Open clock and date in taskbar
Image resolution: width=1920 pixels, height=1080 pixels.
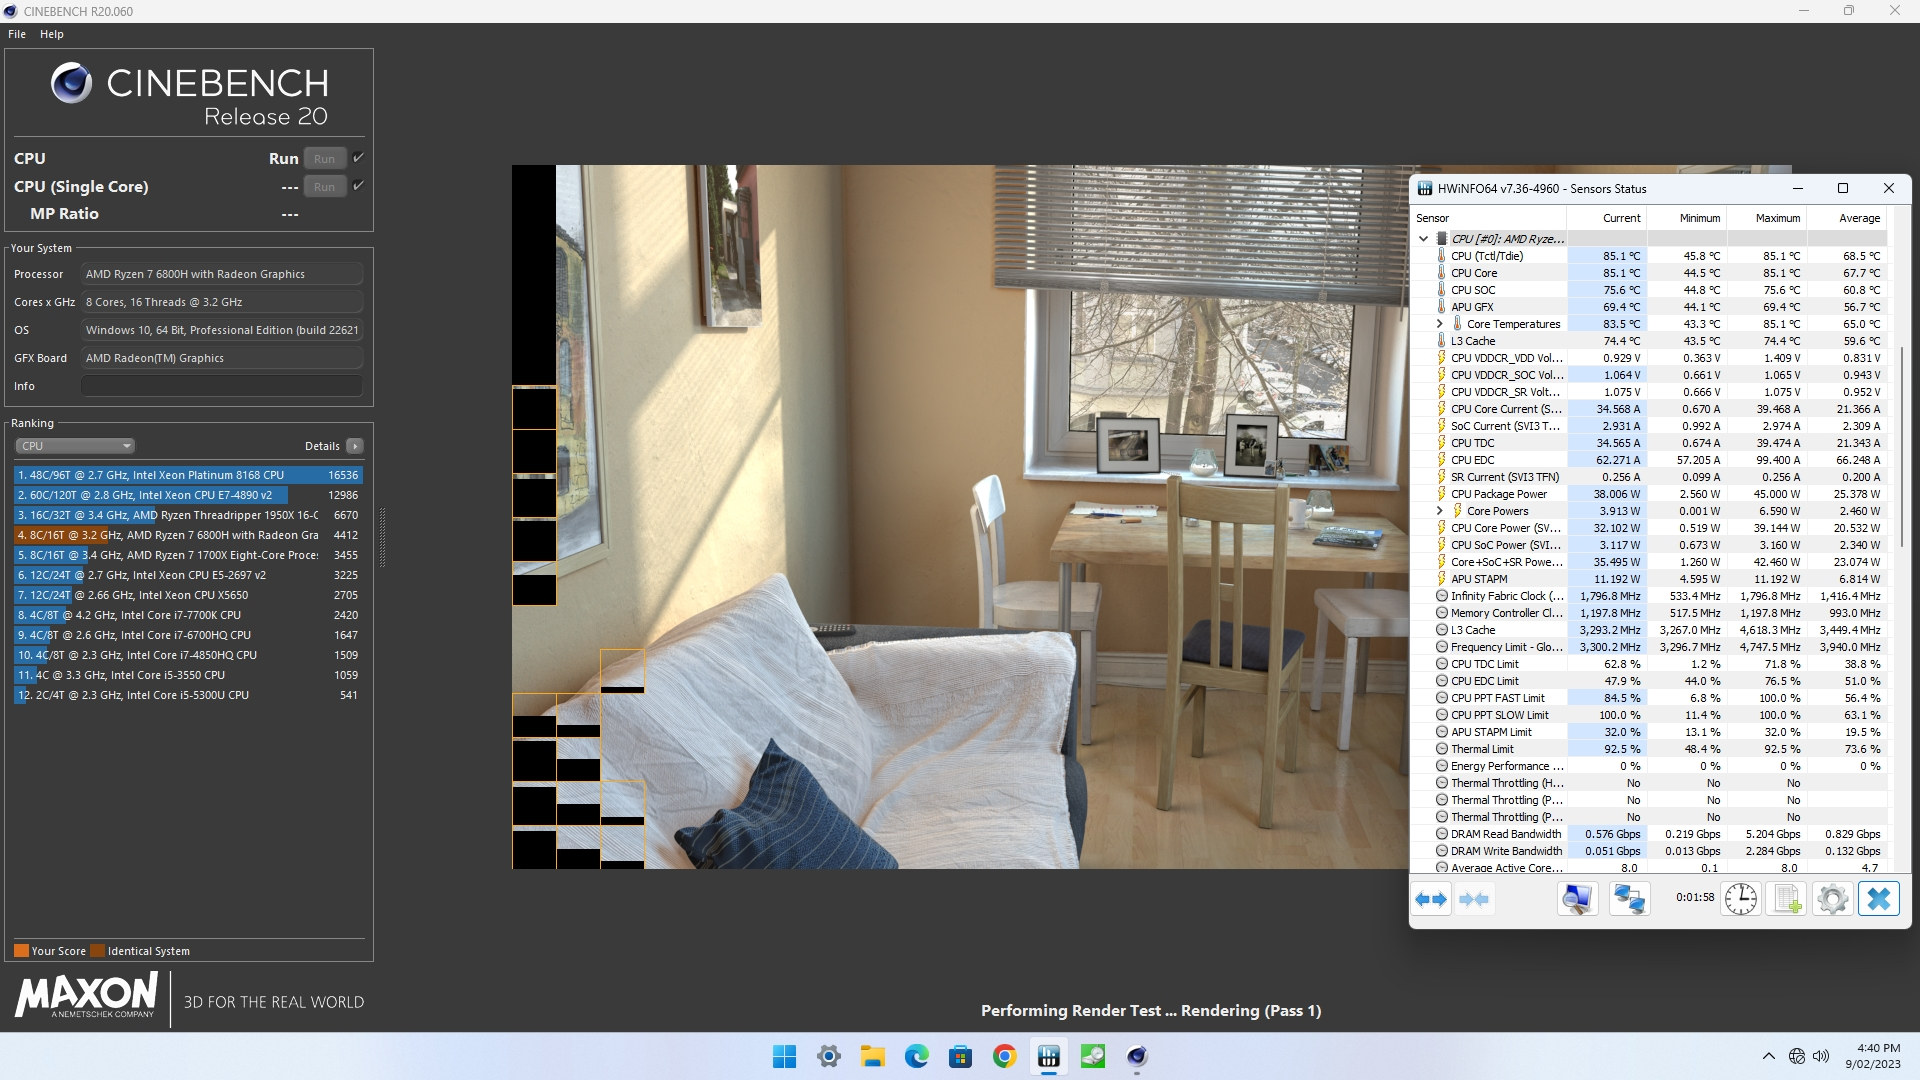pyautogui.click(x=1873, y=1056)
